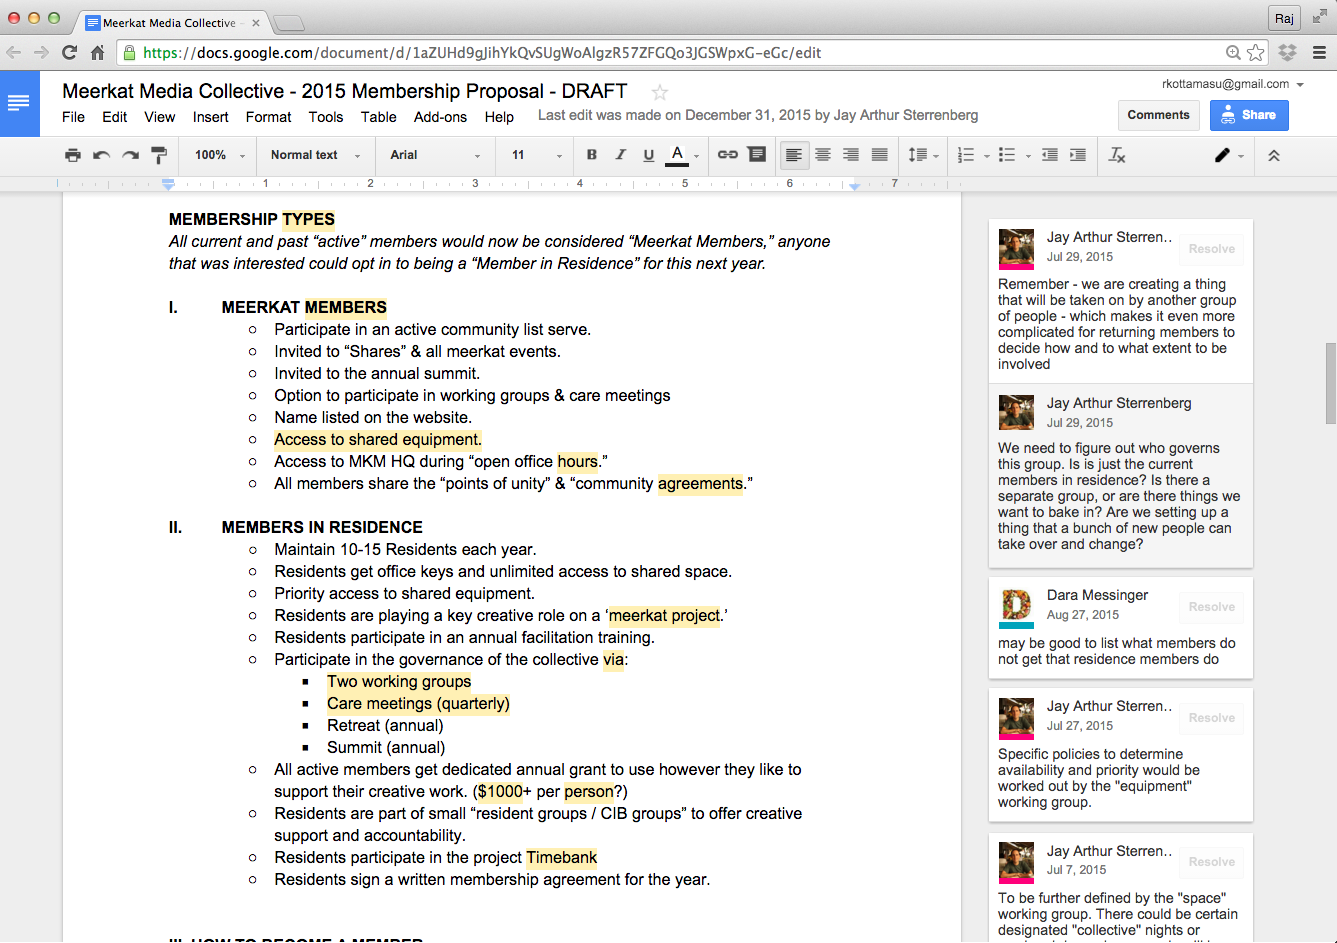Viewport: 1337px width, 943px height.
Task: Click the Insert comment icon
Action: 757,154
